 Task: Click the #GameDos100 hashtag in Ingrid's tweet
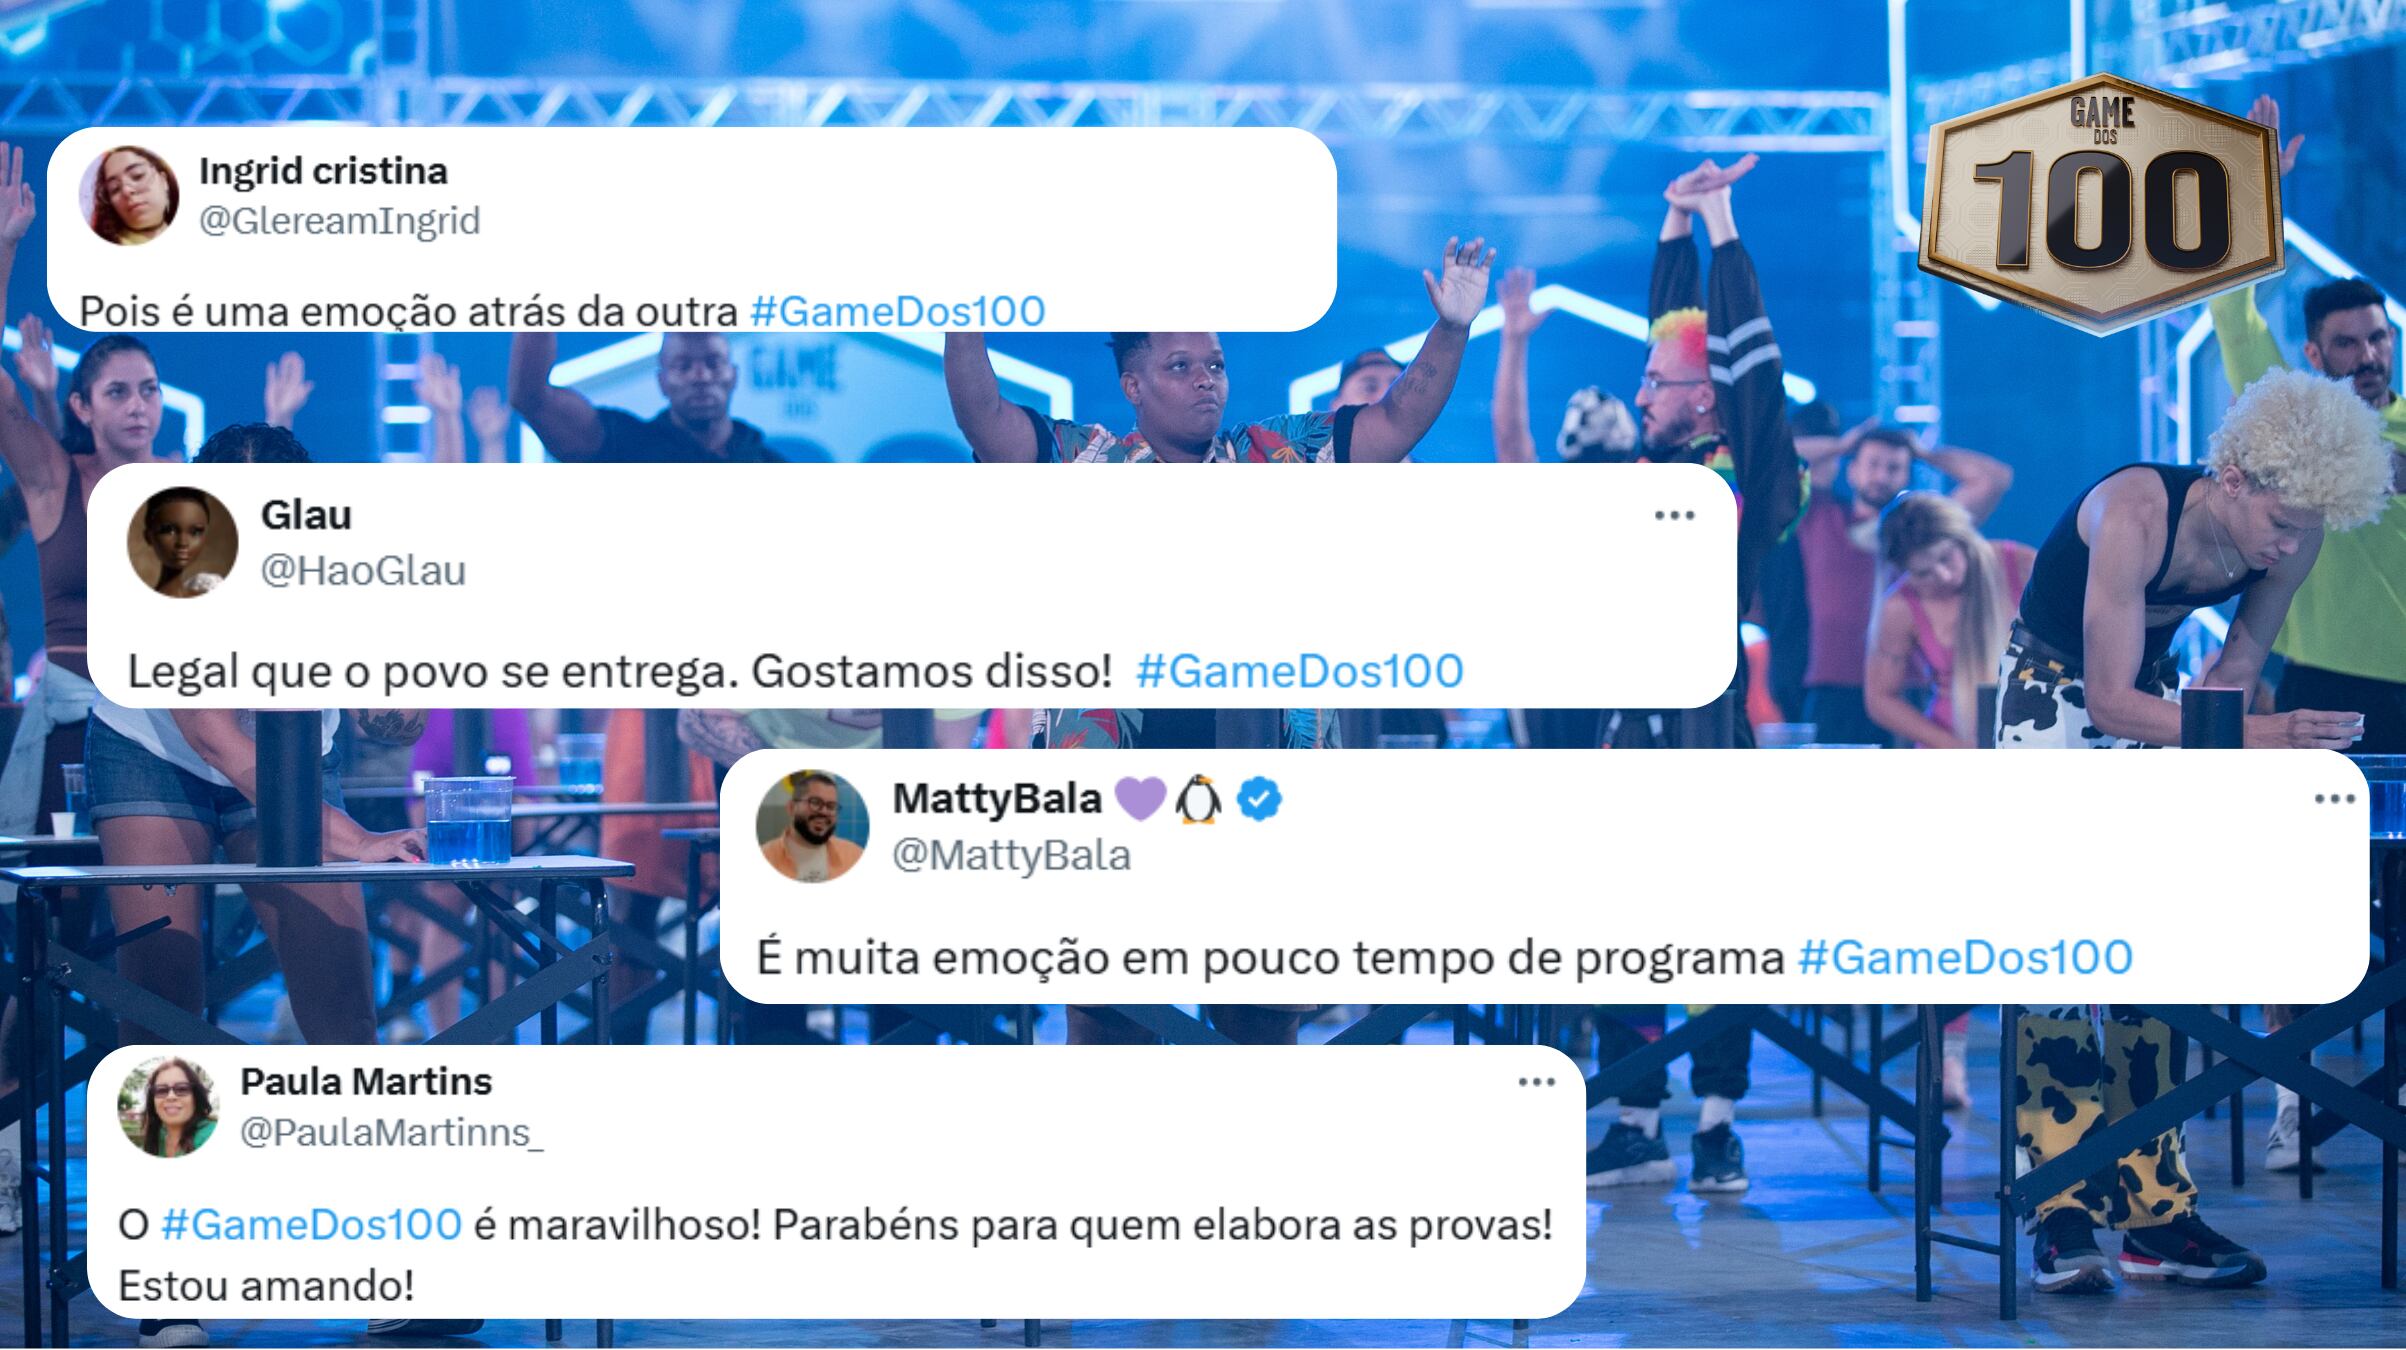[x=897, y=311]
